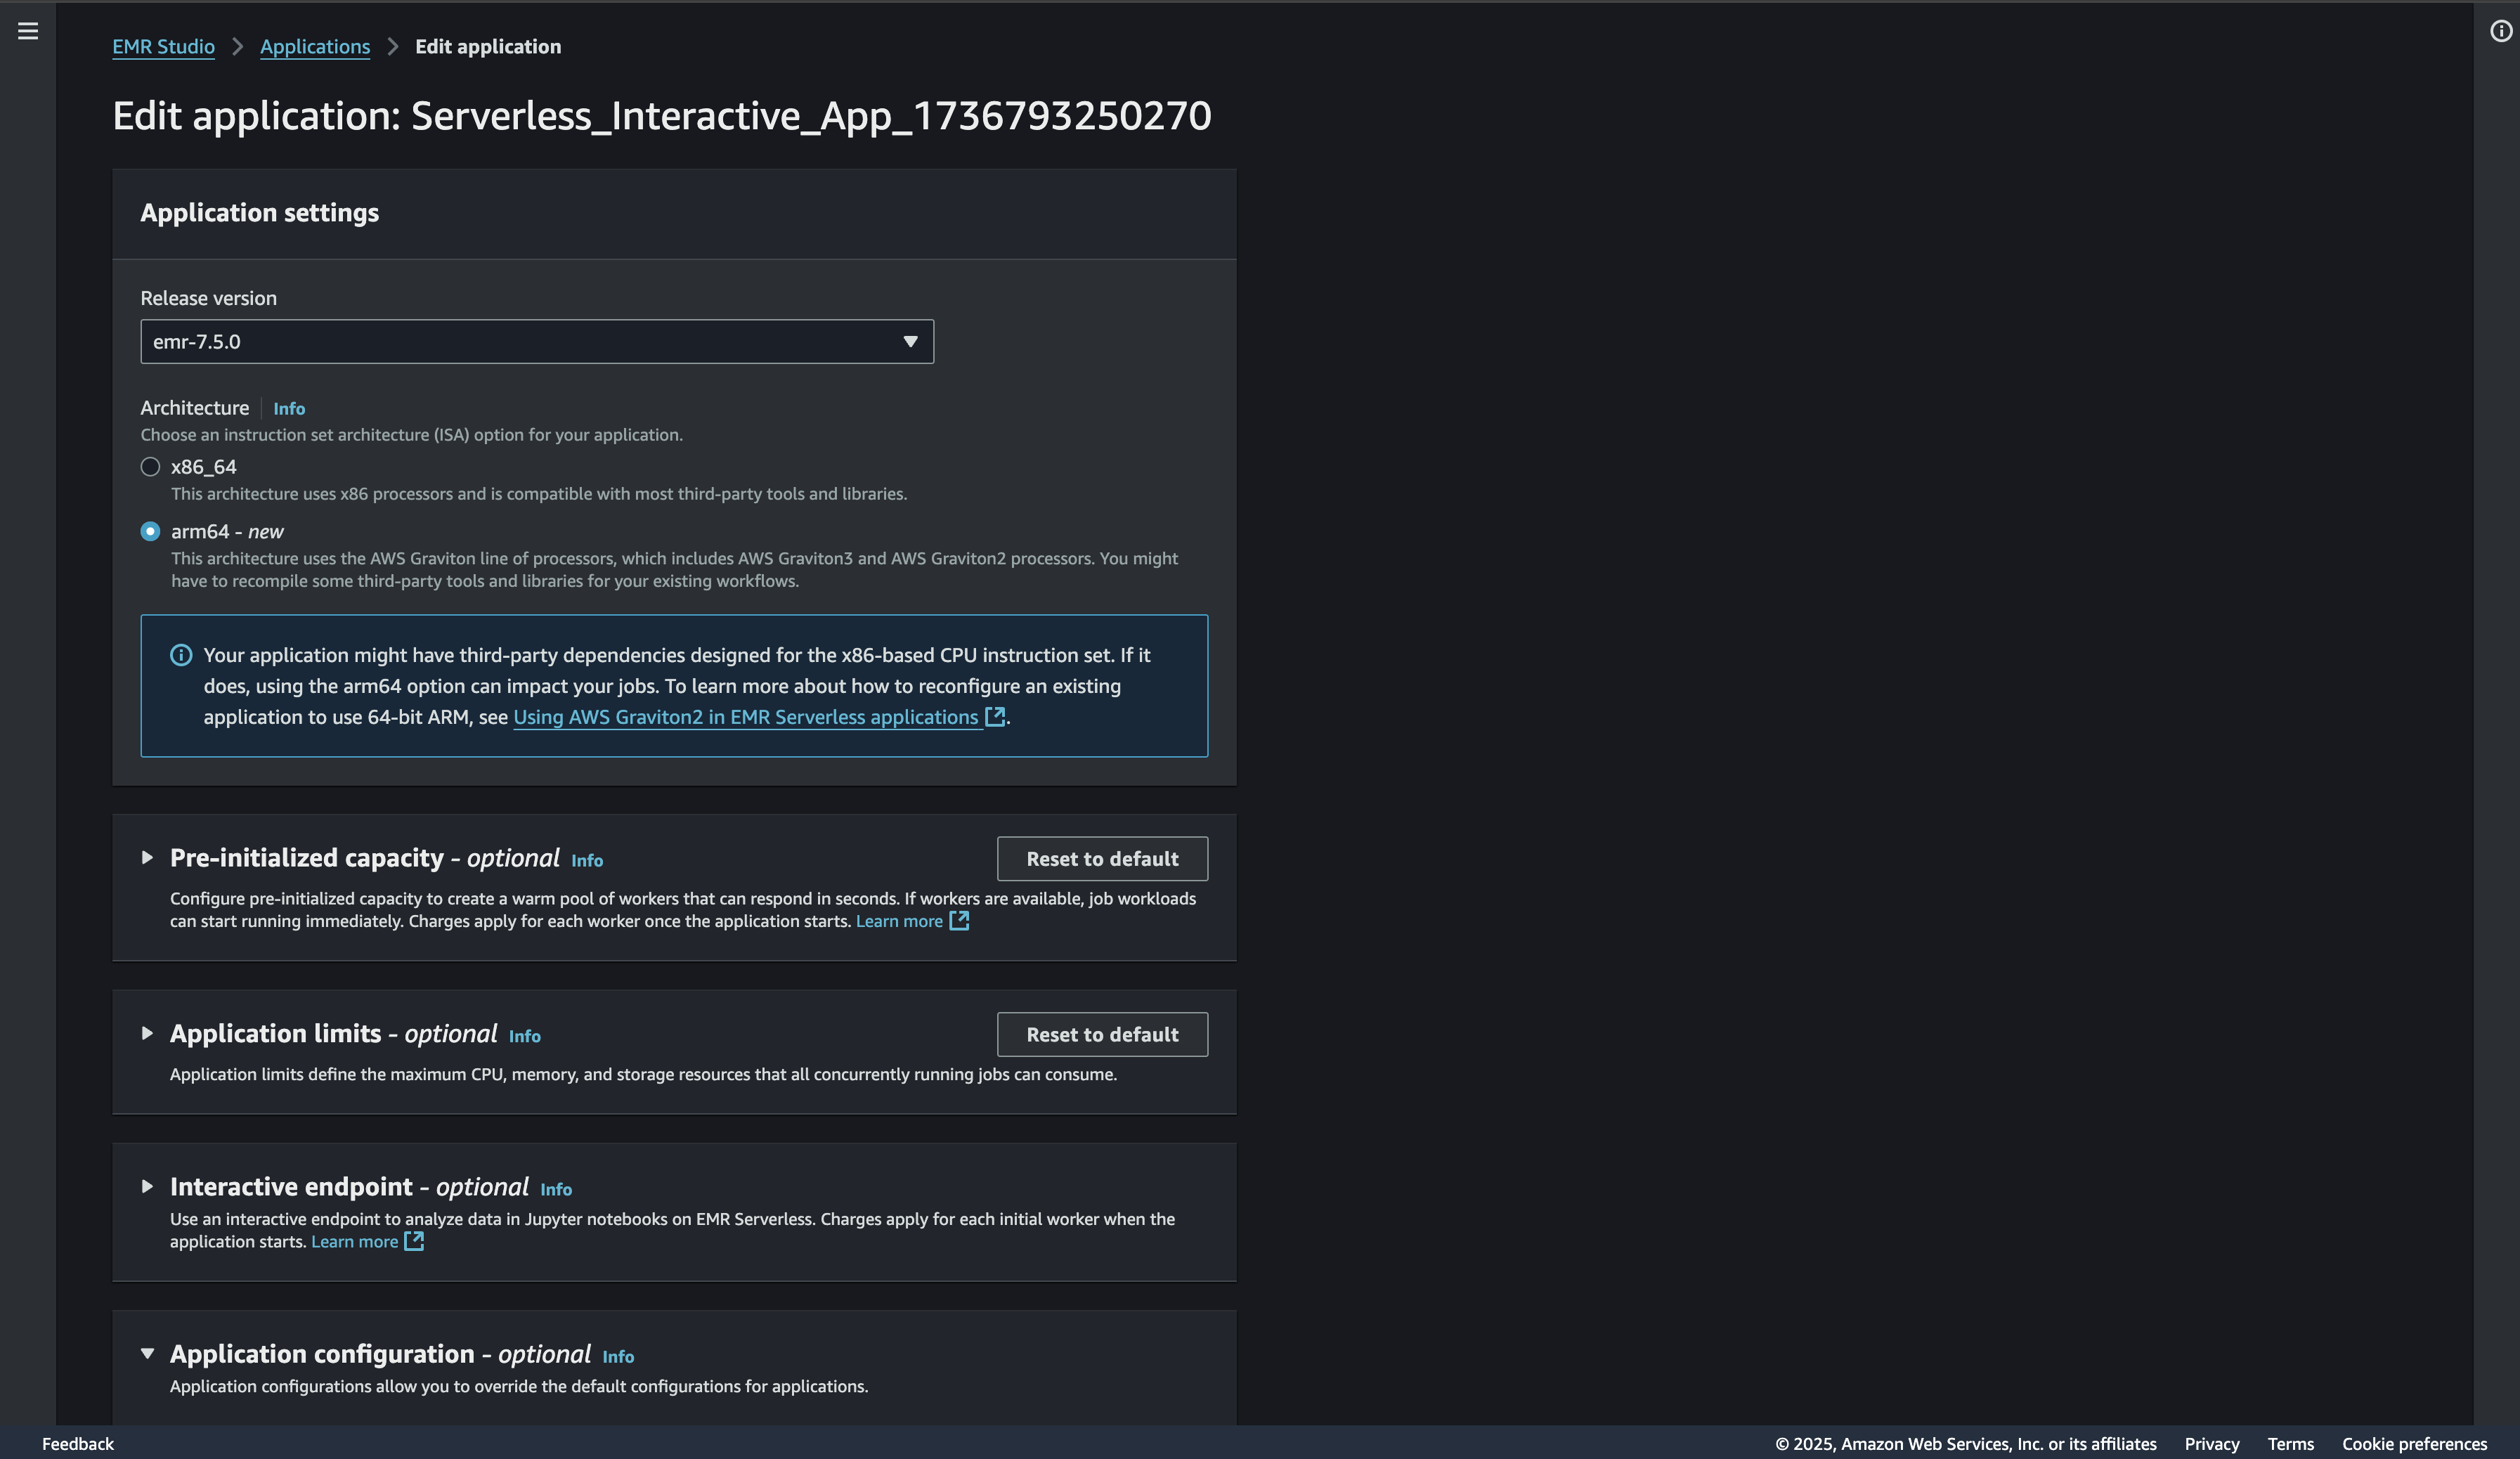Open Info link for Interactive endpoint
This screenshot has width=2520, height=1459.
556,1190
